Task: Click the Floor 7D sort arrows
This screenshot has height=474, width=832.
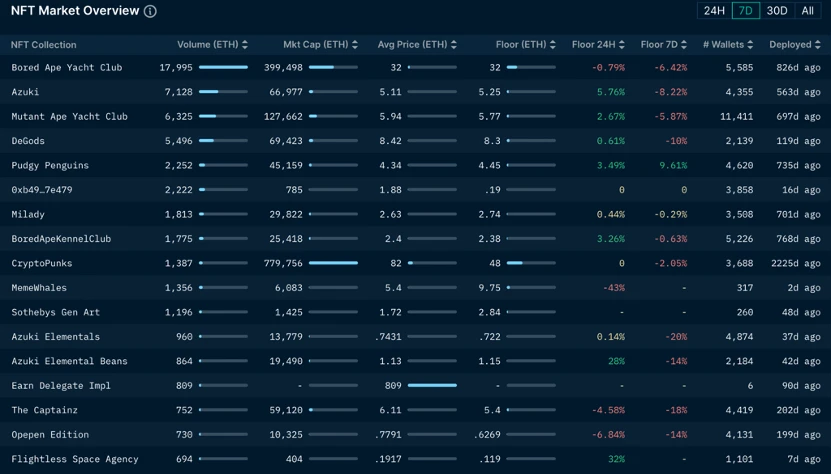Action: coord(686,45)
